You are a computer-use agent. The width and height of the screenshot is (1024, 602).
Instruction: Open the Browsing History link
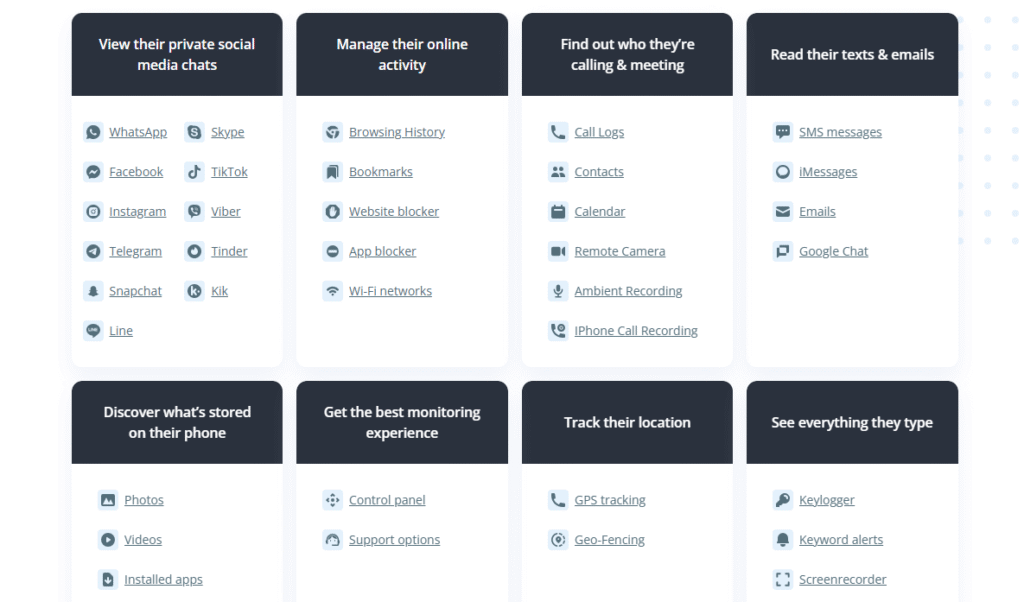[x=396, y=132]
